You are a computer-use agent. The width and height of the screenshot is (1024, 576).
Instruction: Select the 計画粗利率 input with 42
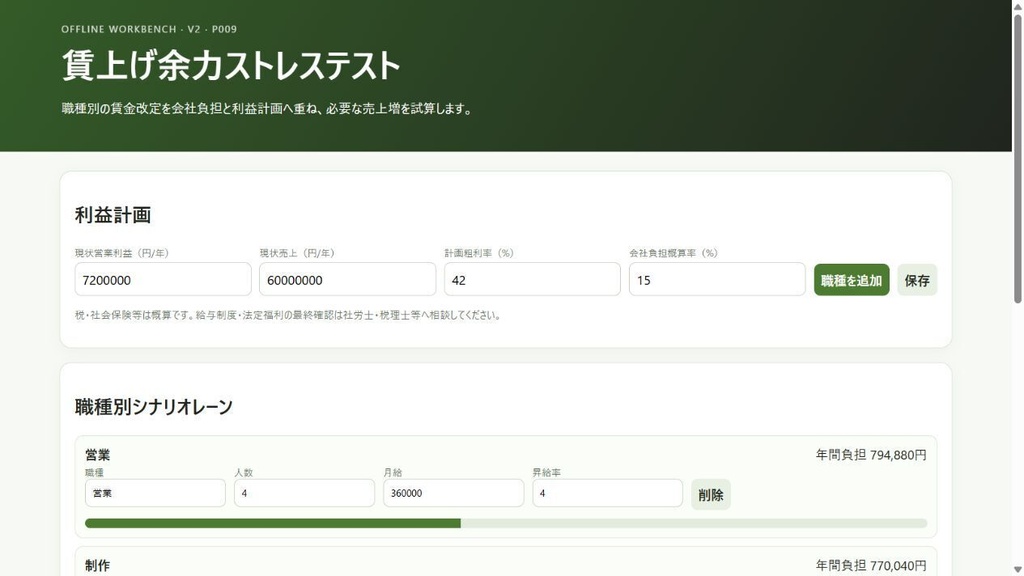[x=532, y=280]
